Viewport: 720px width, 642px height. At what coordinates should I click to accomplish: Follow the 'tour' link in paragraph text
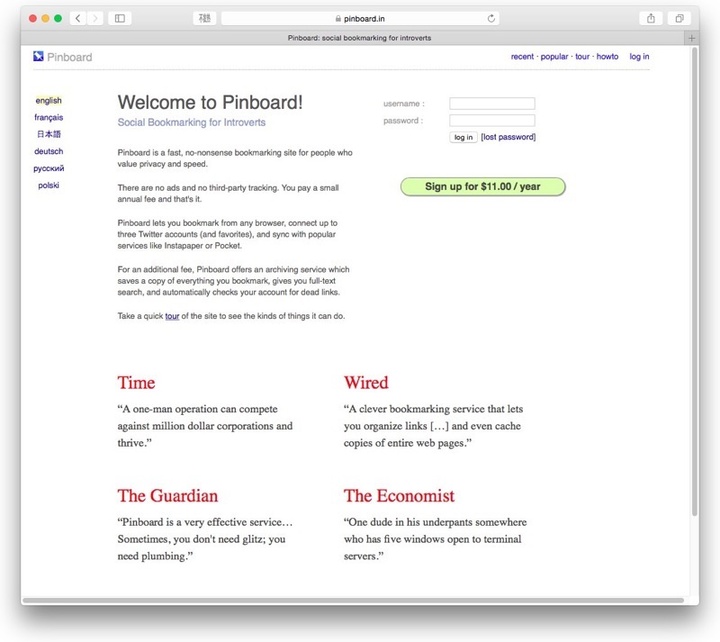(172, 316)
